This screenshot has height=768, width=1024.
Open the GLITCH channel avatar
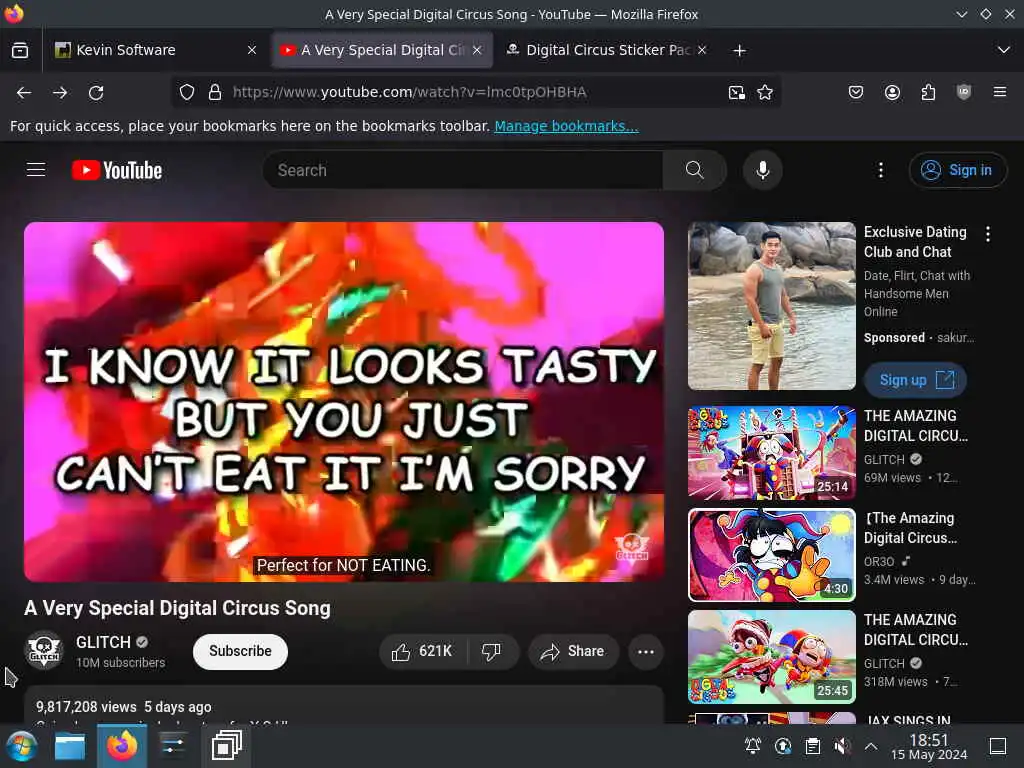pyautogui.click(x=44, y=651)
